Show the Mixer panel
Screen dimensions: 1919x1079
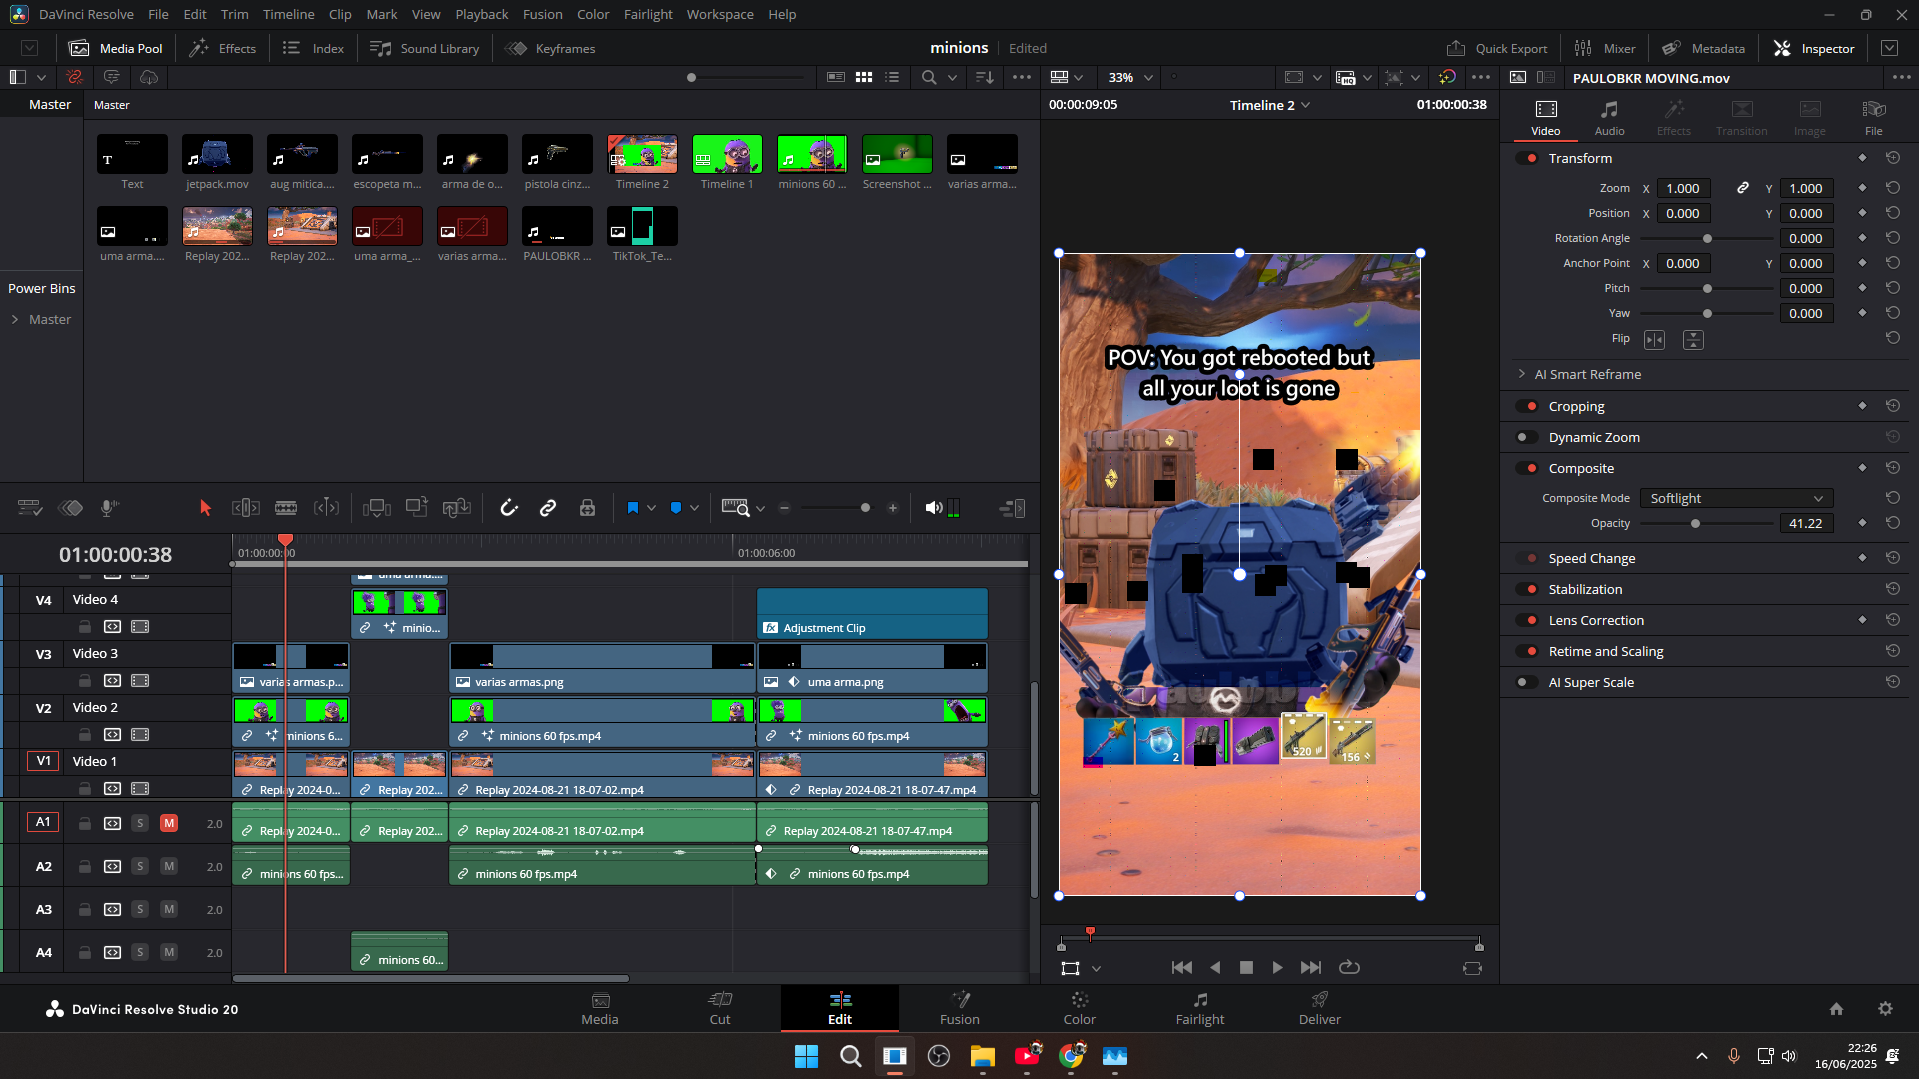click(1605, 48)
